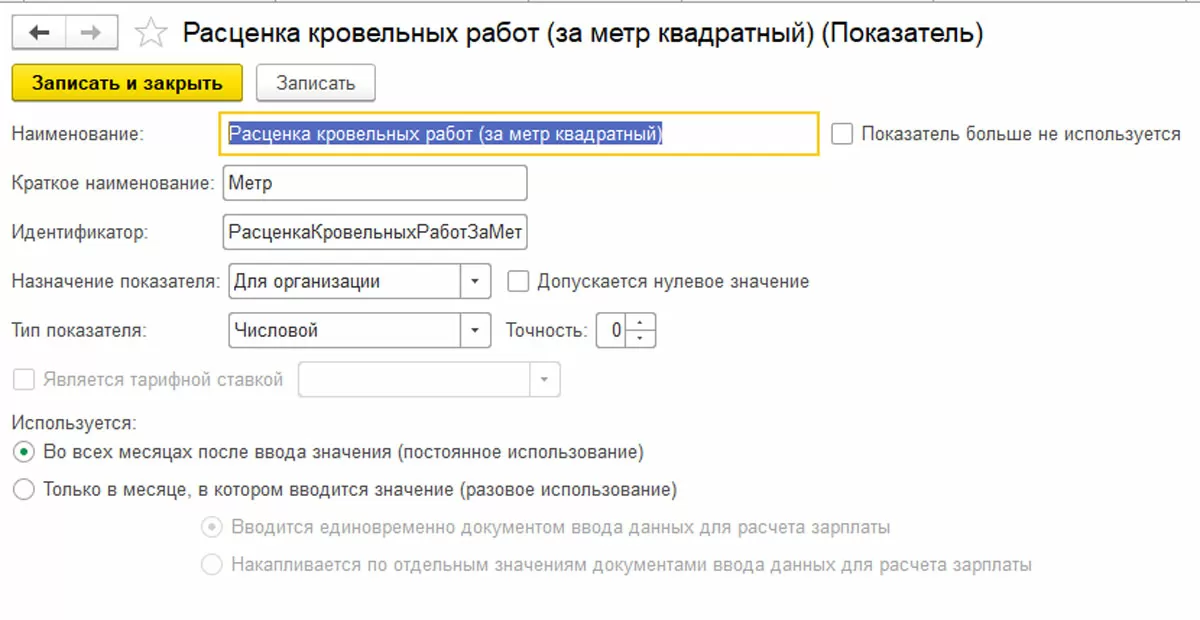Toggle 'Является тарифной ставкой' checkbox
Screen dimensions: 1200x620
pyautogui.click(x=22, y=380)
